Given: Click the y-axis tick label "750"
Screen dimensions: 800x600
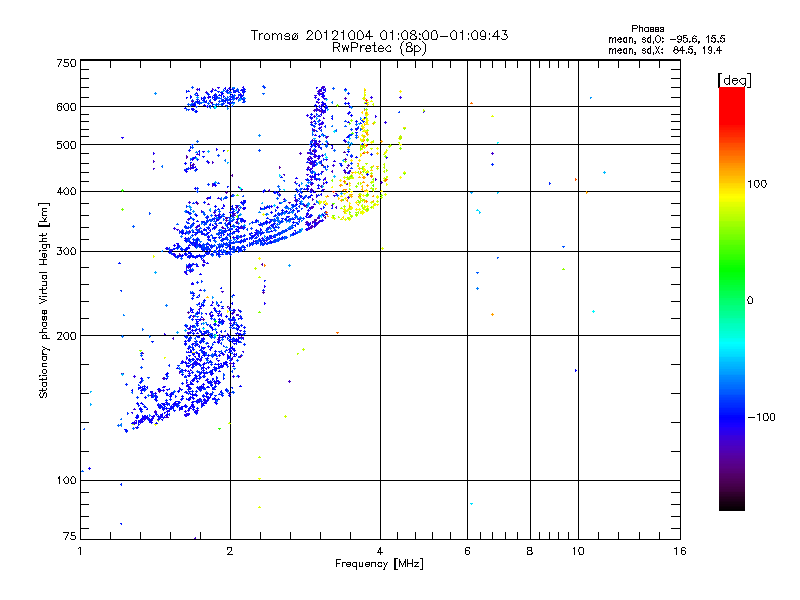Looking at the screenshot, I should [66, 63].
